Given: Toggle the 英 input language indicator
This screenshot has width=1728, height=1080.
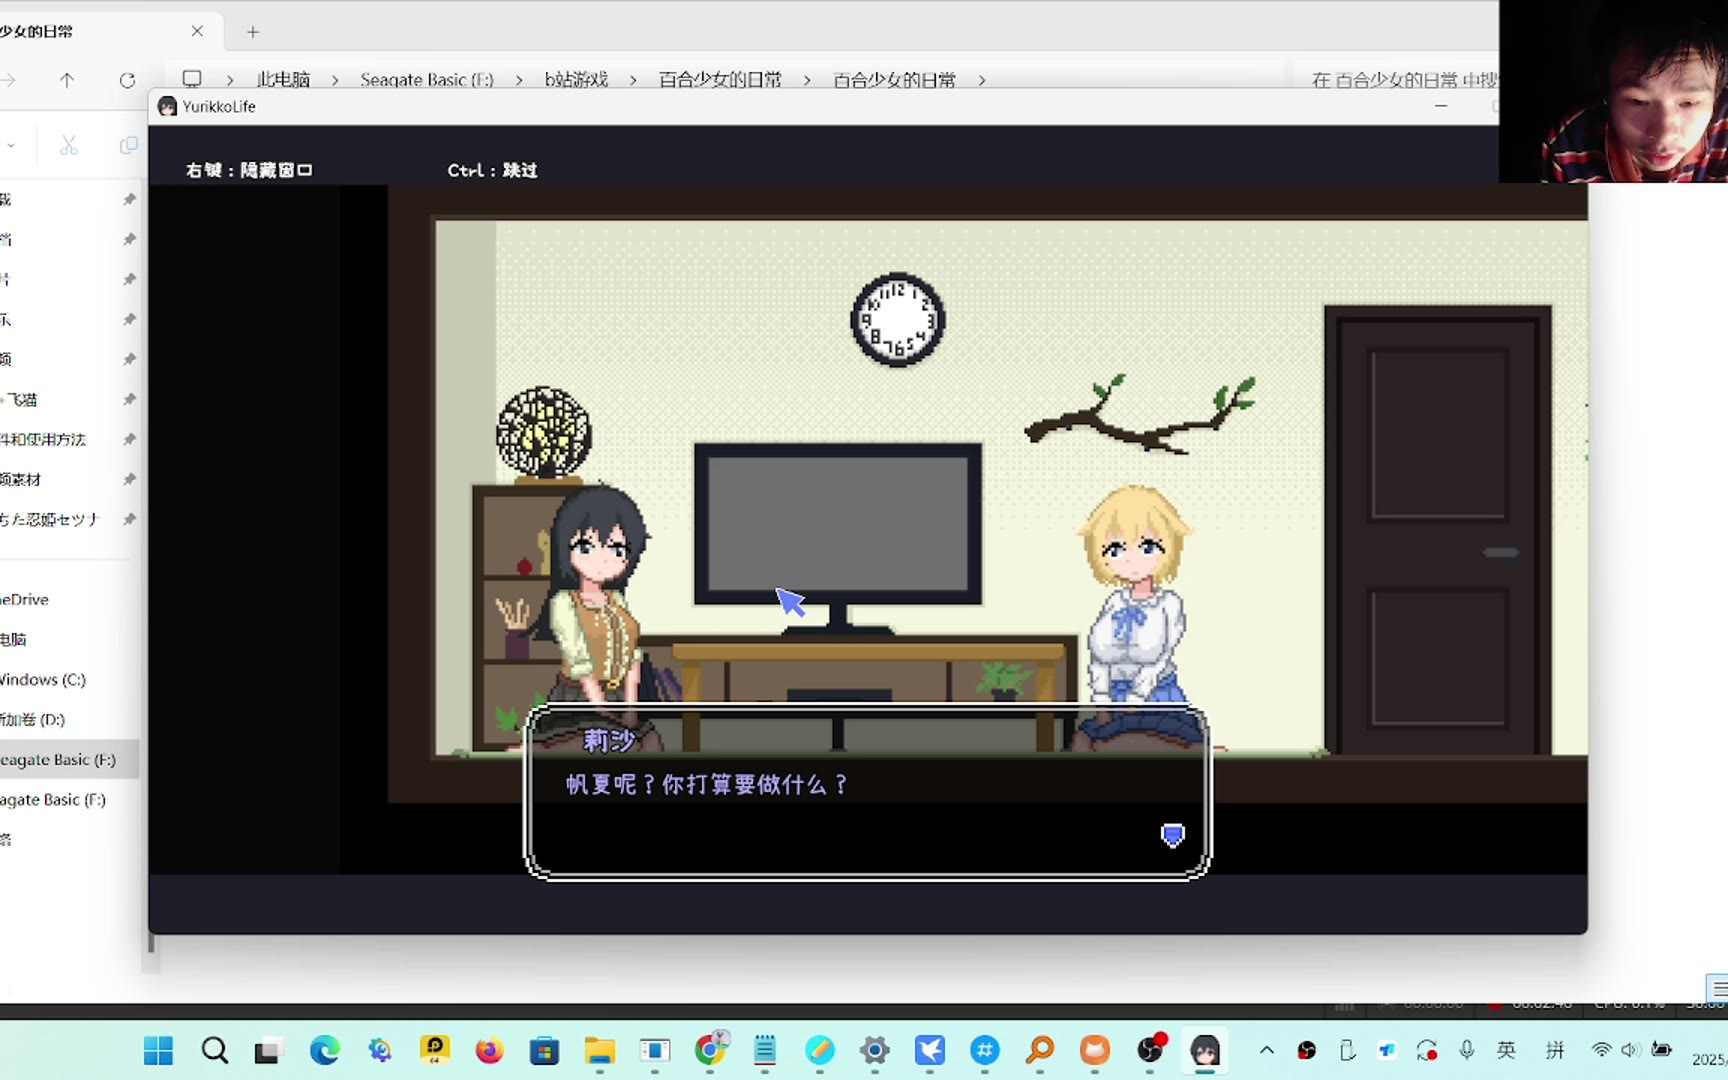Looking at the screenshot, I should click(1506, 1049).
